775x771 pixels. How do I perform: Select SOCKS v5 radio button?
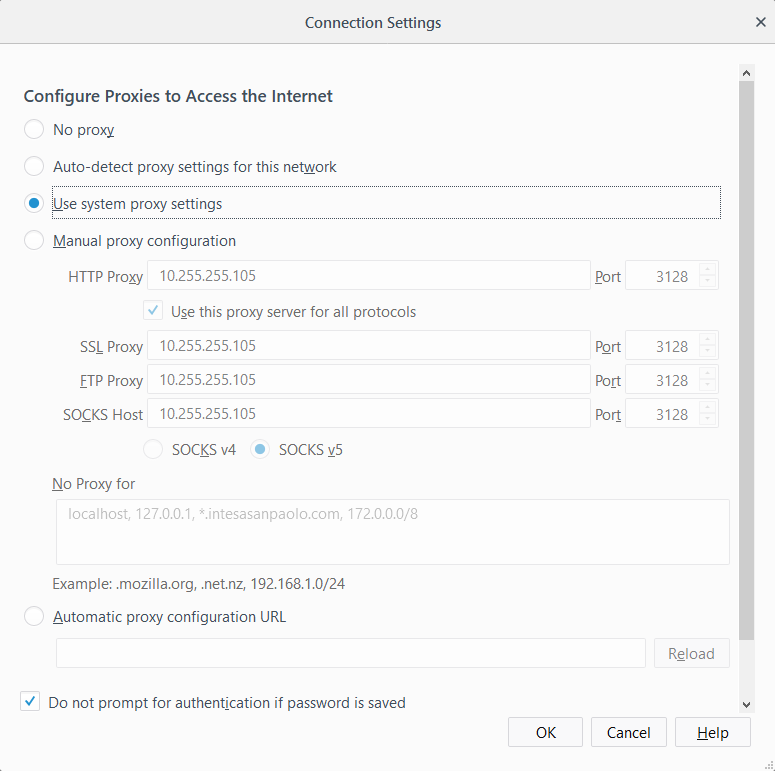click(x=260, y=450)
